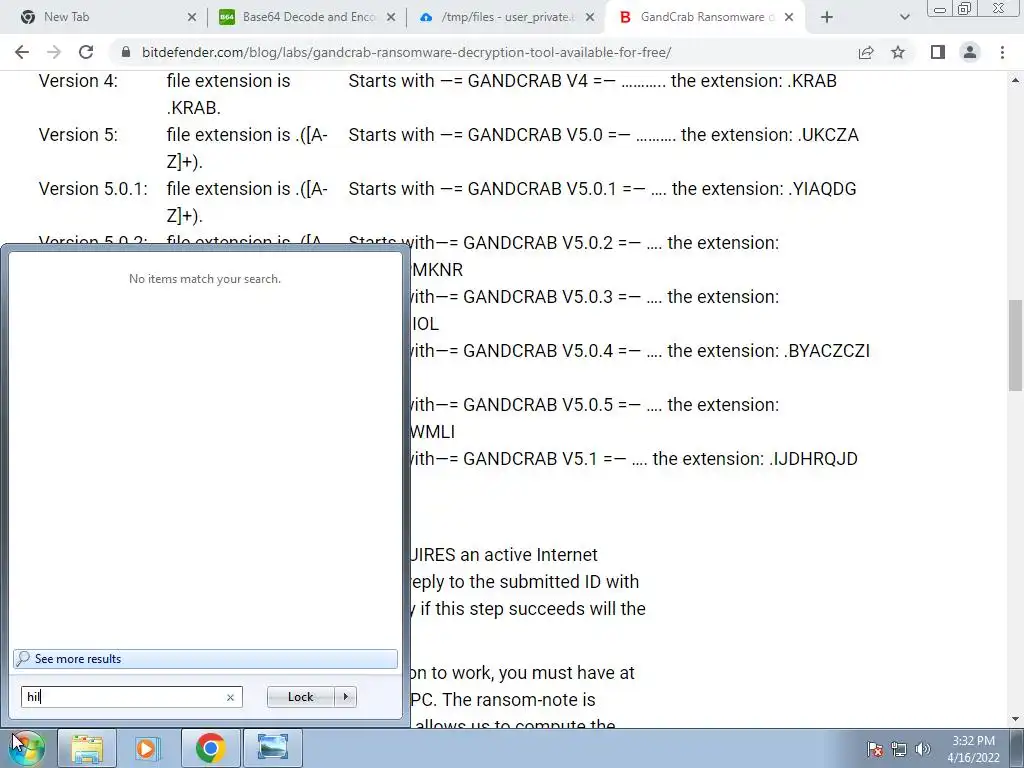Click the 'Version 4:' label

(78, 81)
